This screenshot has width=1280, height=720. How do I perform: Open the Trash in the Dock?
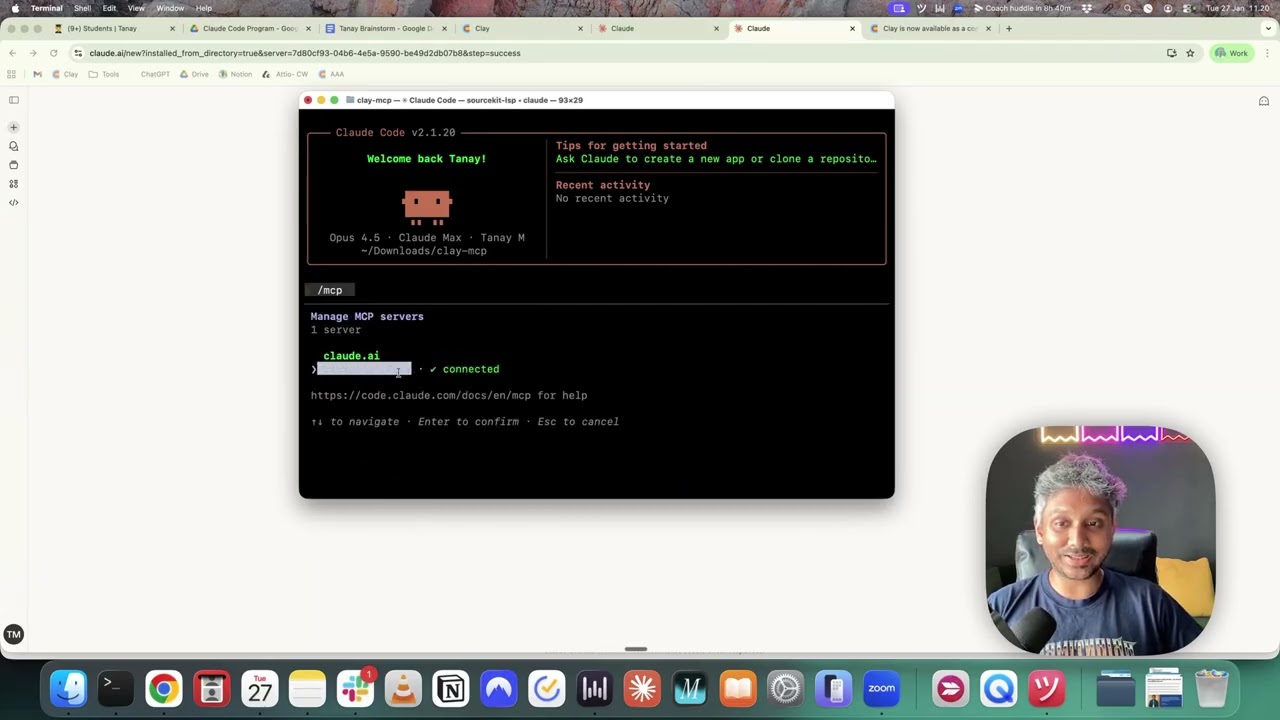coord(1212,688)
